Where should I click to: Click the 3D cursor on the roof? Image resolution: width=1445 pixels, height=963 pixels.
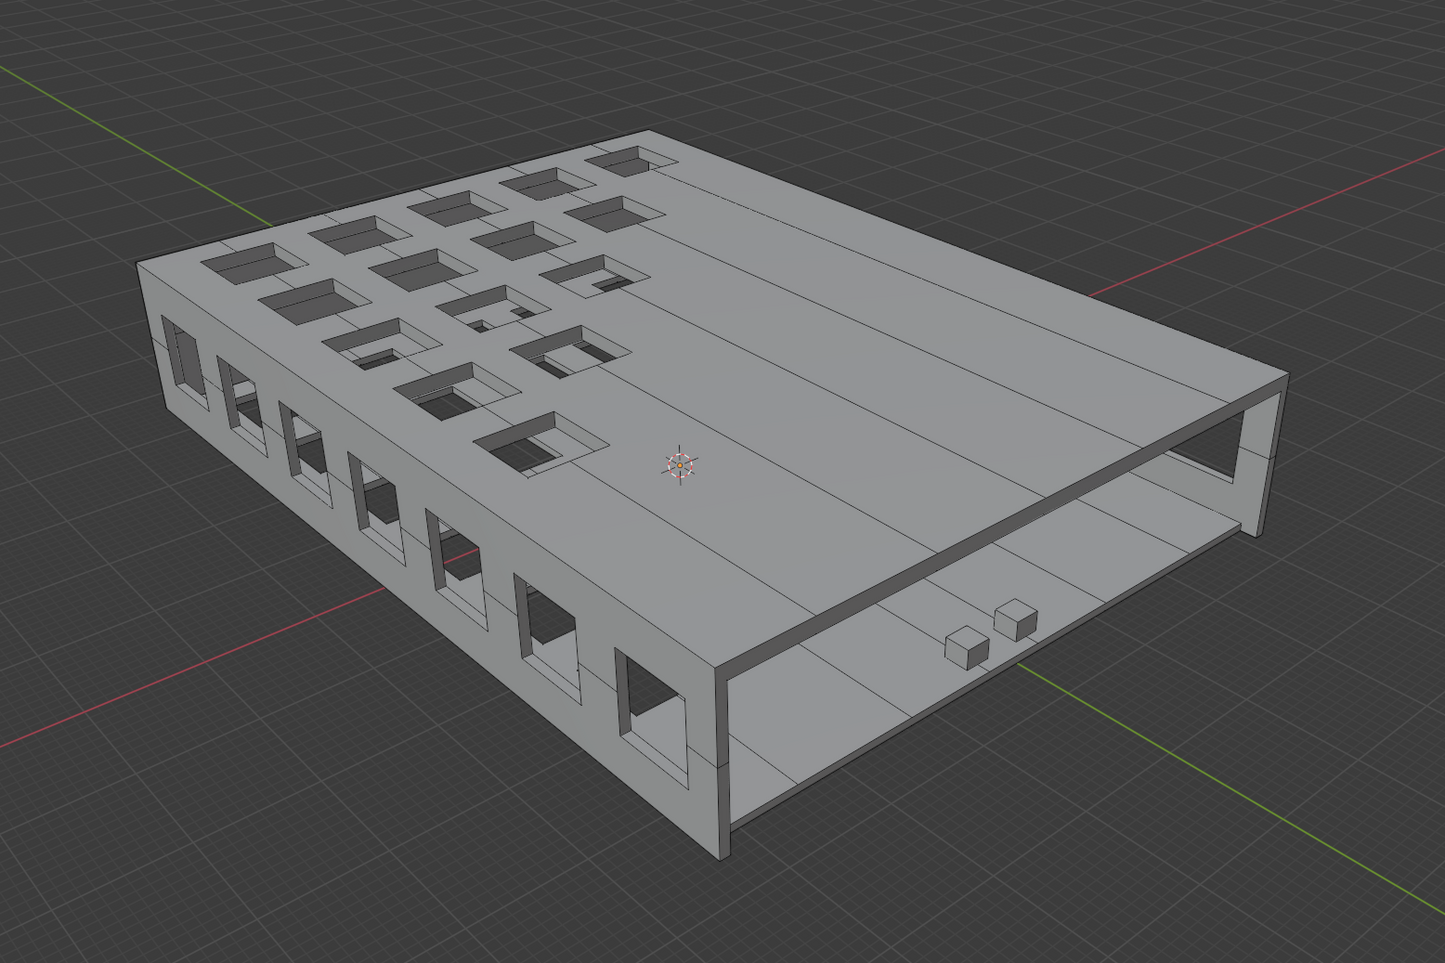point(680,465)
